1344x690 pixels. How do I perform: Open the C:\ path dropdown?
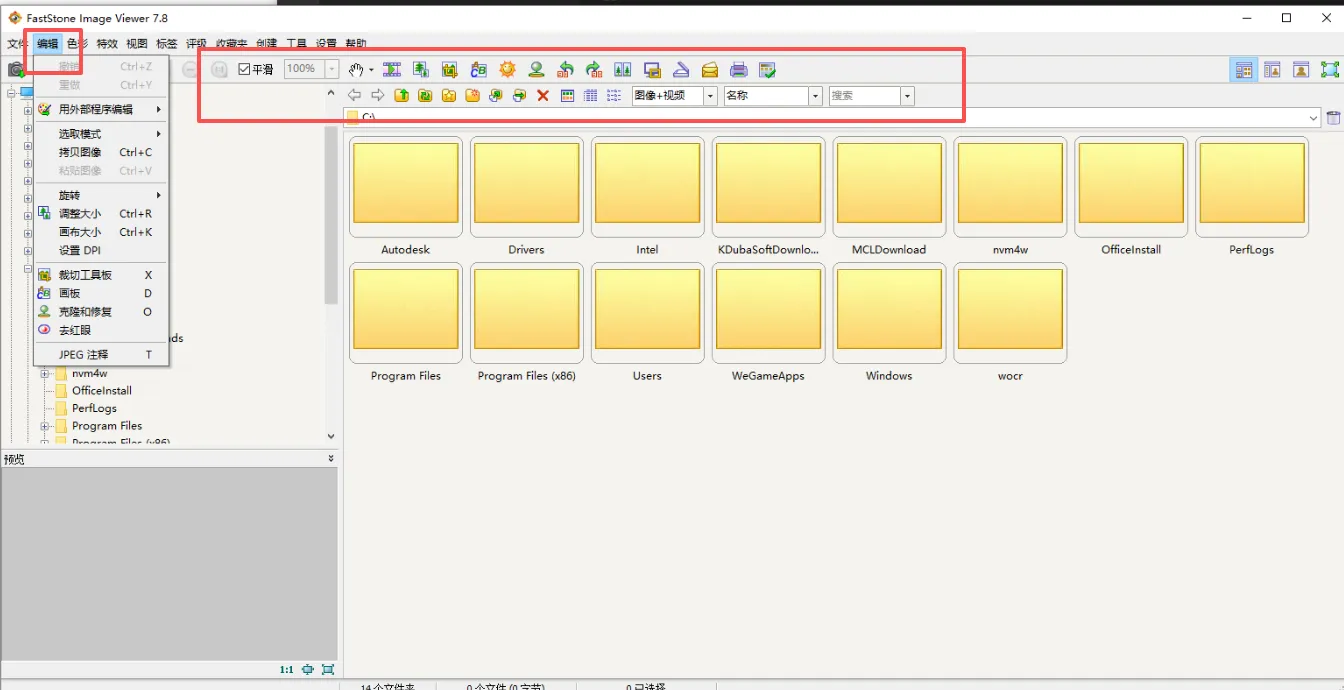[1313, 118]
